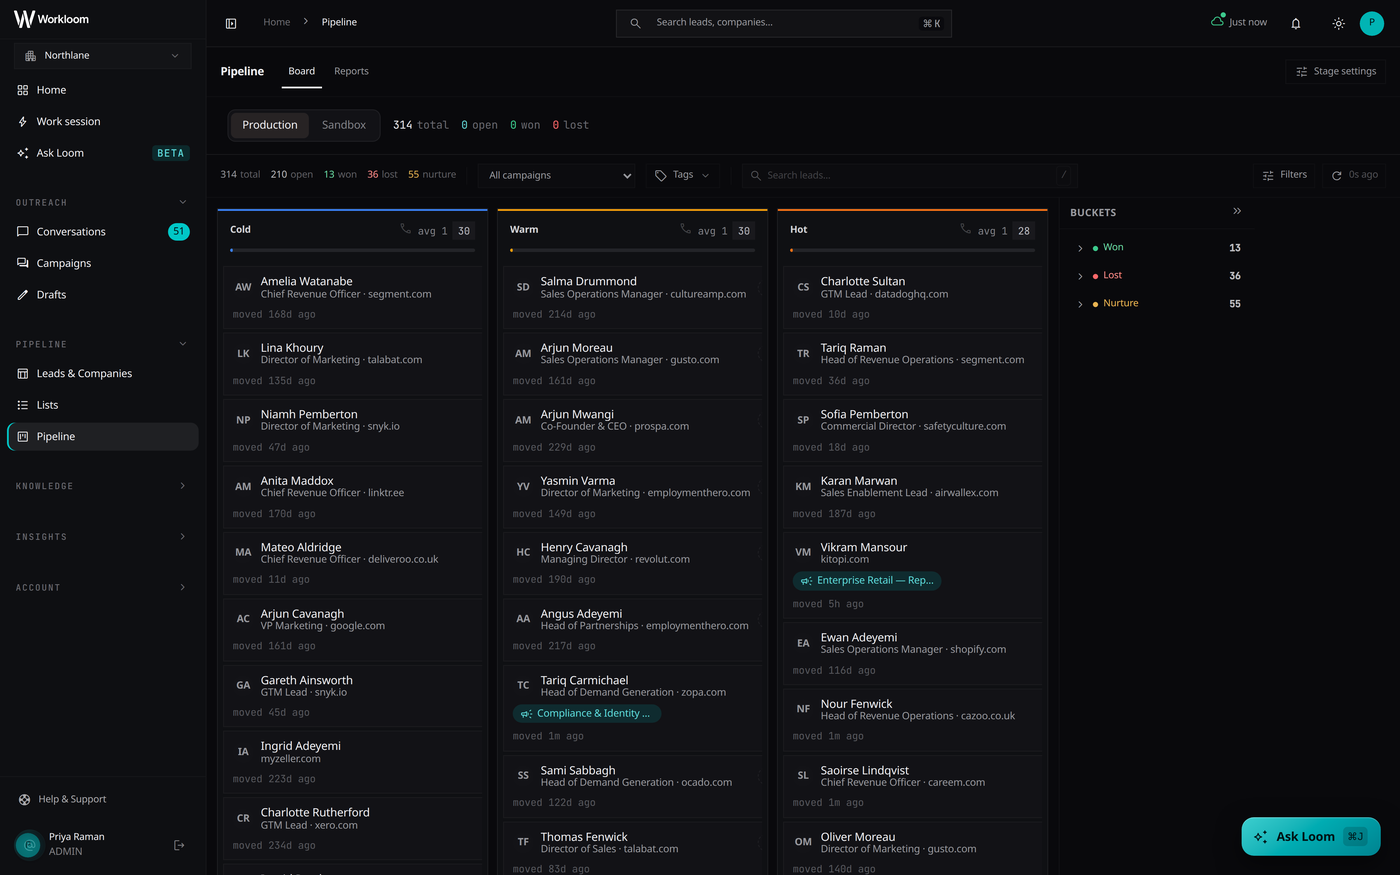This screenshot has width=1400, height=875.
Task: Open the Tags dropdown
Action: [x=682, y=175]
